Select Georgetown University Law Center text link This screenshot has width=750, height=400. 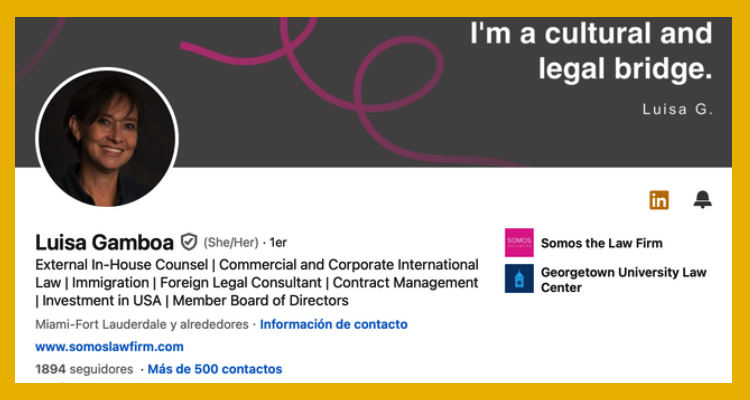[x=623, y=279]
